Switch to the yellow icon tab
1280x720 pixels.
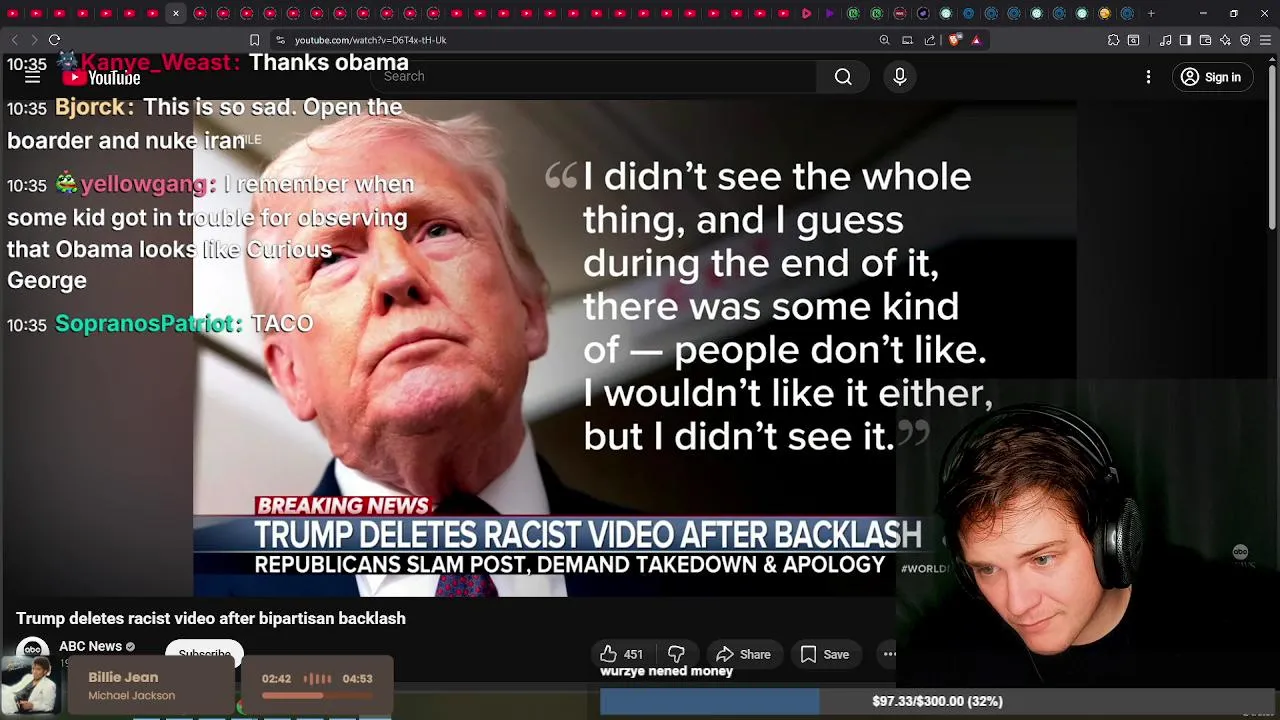point(1105,14)
